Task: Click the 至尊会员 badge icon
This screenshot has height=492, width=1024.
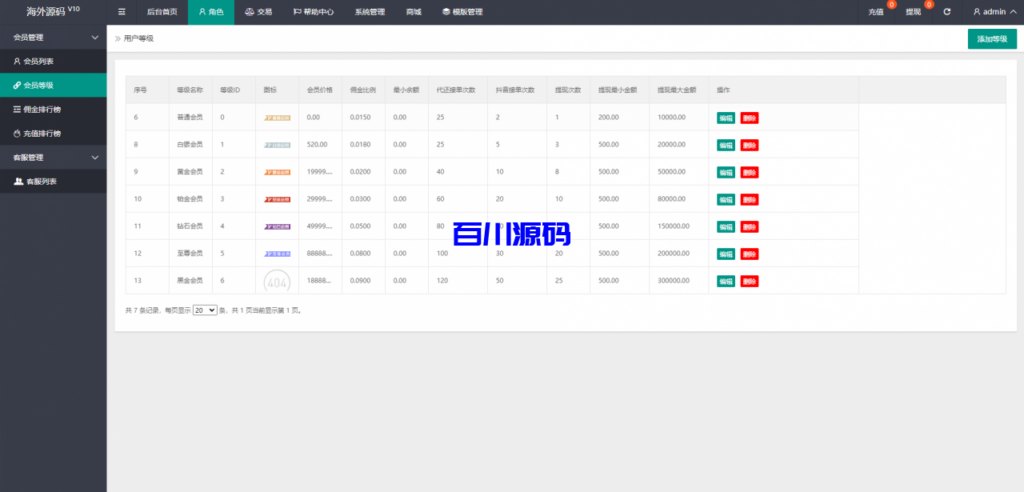Action: click(x=277, y=254)
